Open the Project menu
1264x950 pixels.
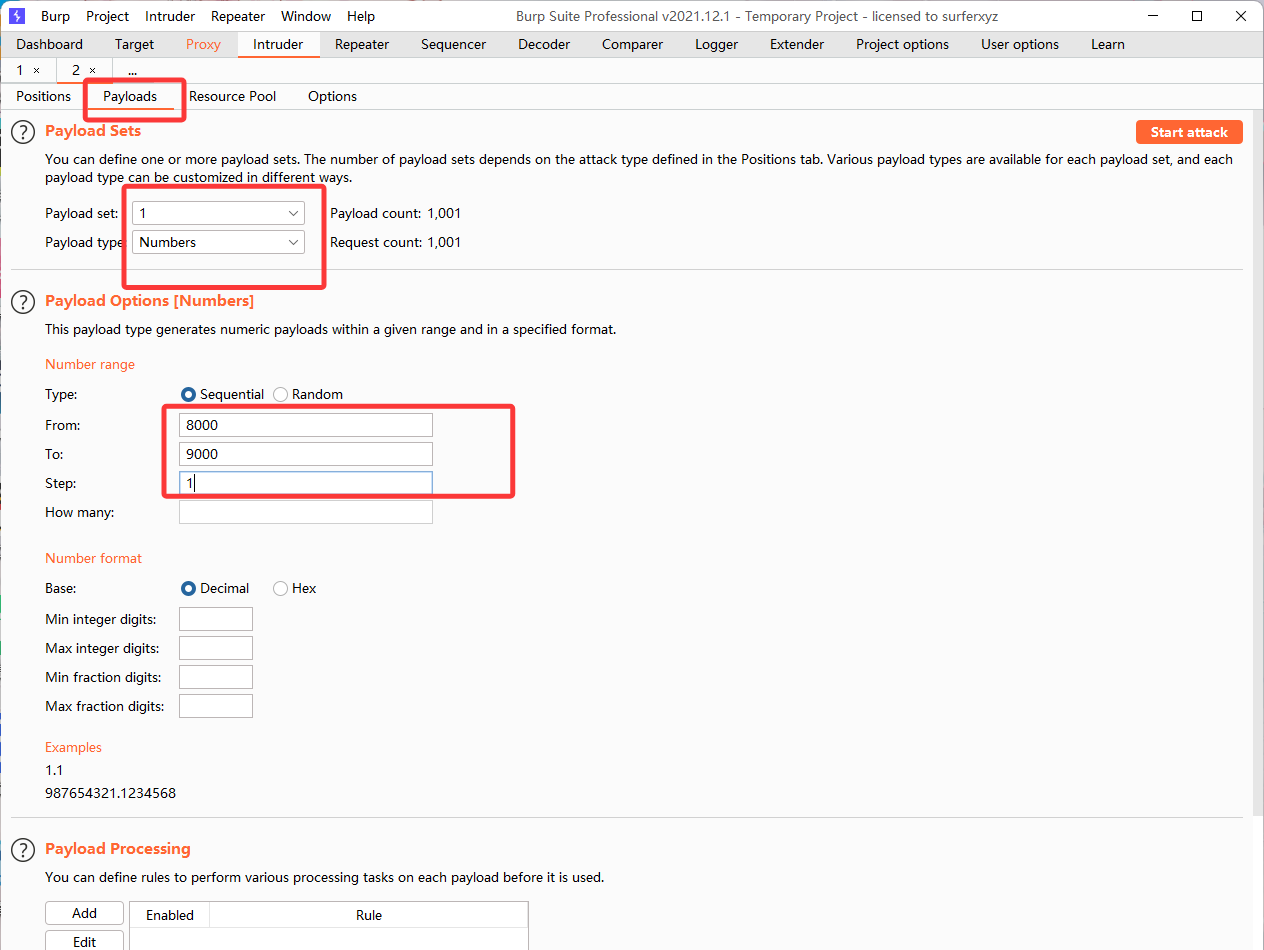click(107, 16)
